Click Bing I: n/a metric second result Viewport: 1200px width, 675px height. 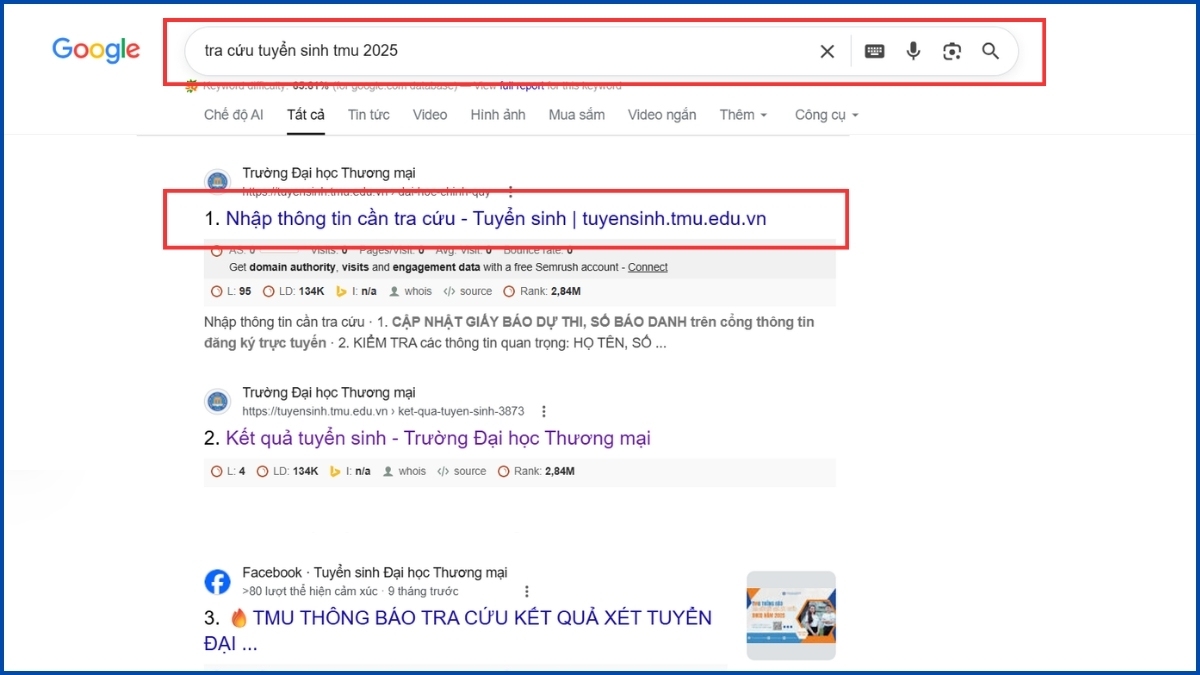click(350, 471)
